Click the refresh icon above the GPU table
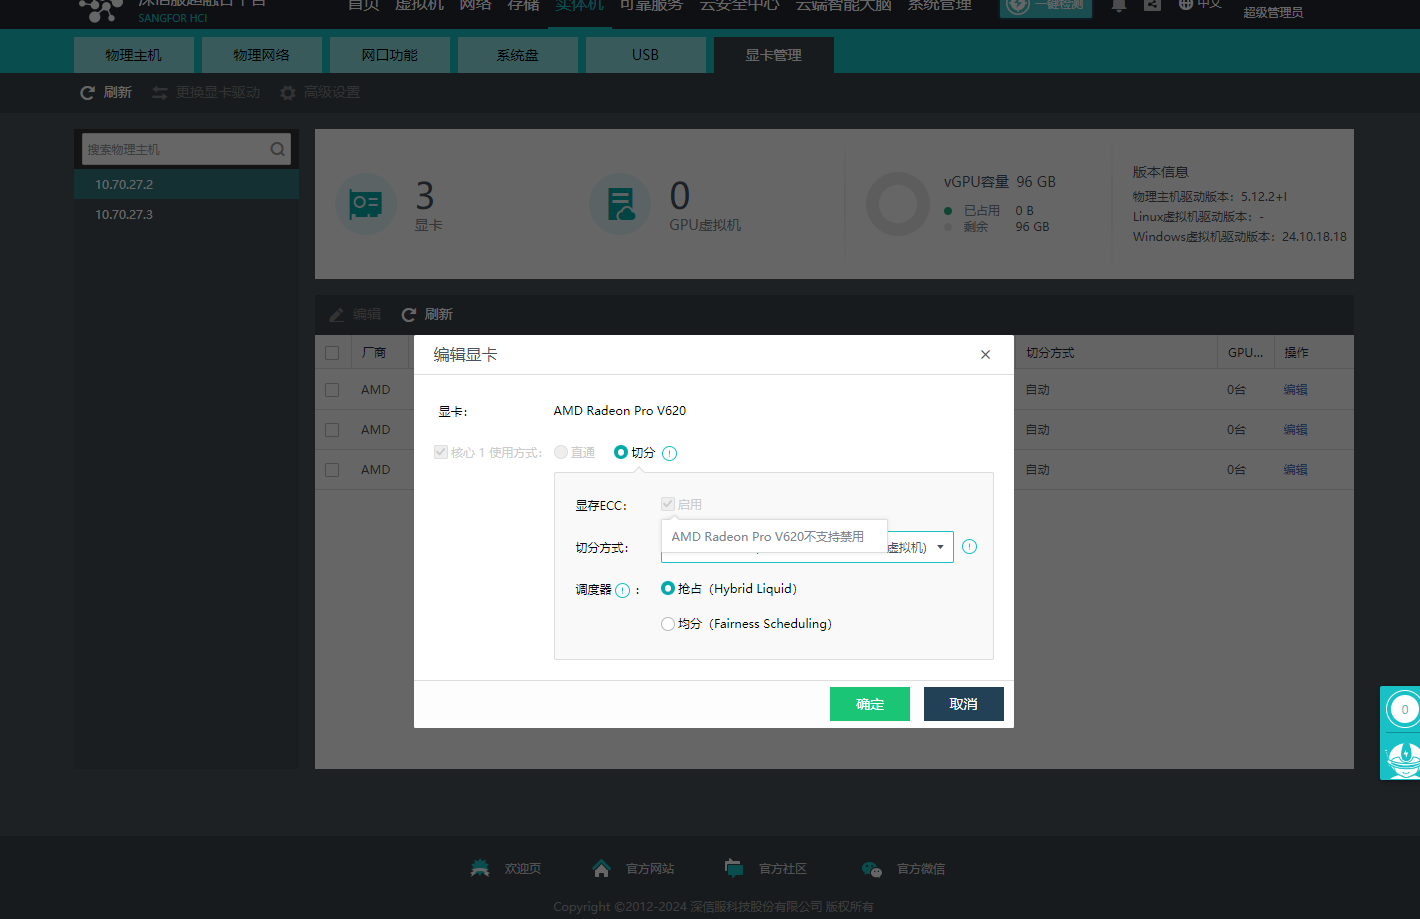Screen dimensions: 1420x919 (x=409, y=314)
